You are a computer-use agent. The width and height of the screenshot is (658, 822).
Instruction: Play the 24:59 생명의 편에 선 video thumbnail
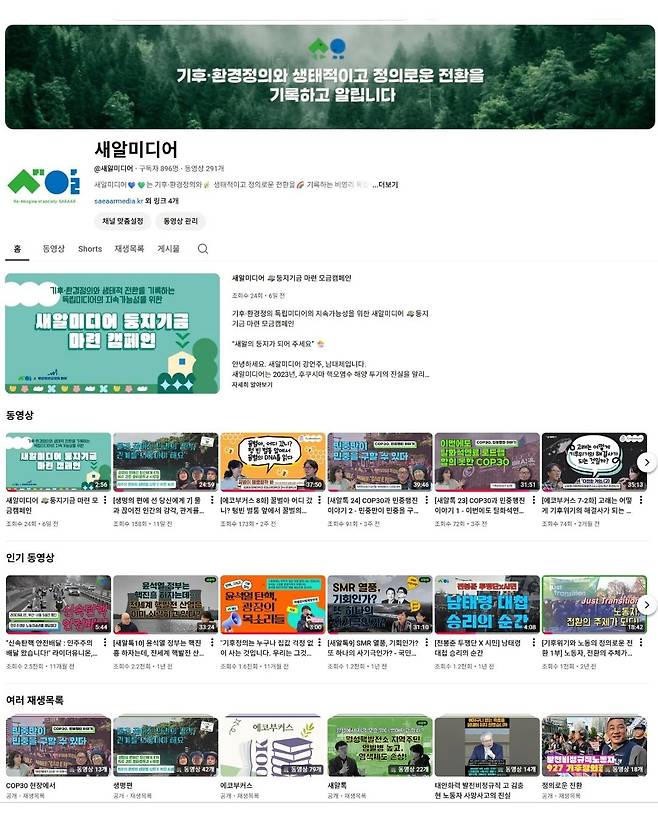pyautogui.click(x=166, y=462)
